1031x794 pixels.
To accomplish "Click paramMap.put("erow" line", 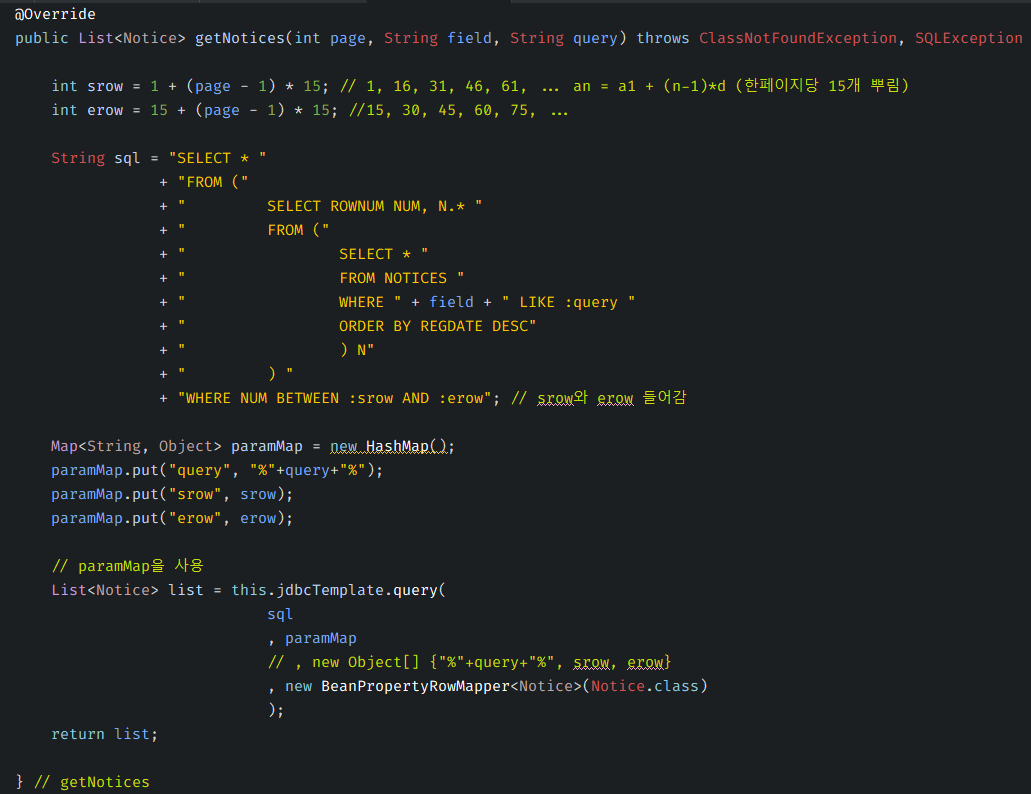I will coord(172,519).
